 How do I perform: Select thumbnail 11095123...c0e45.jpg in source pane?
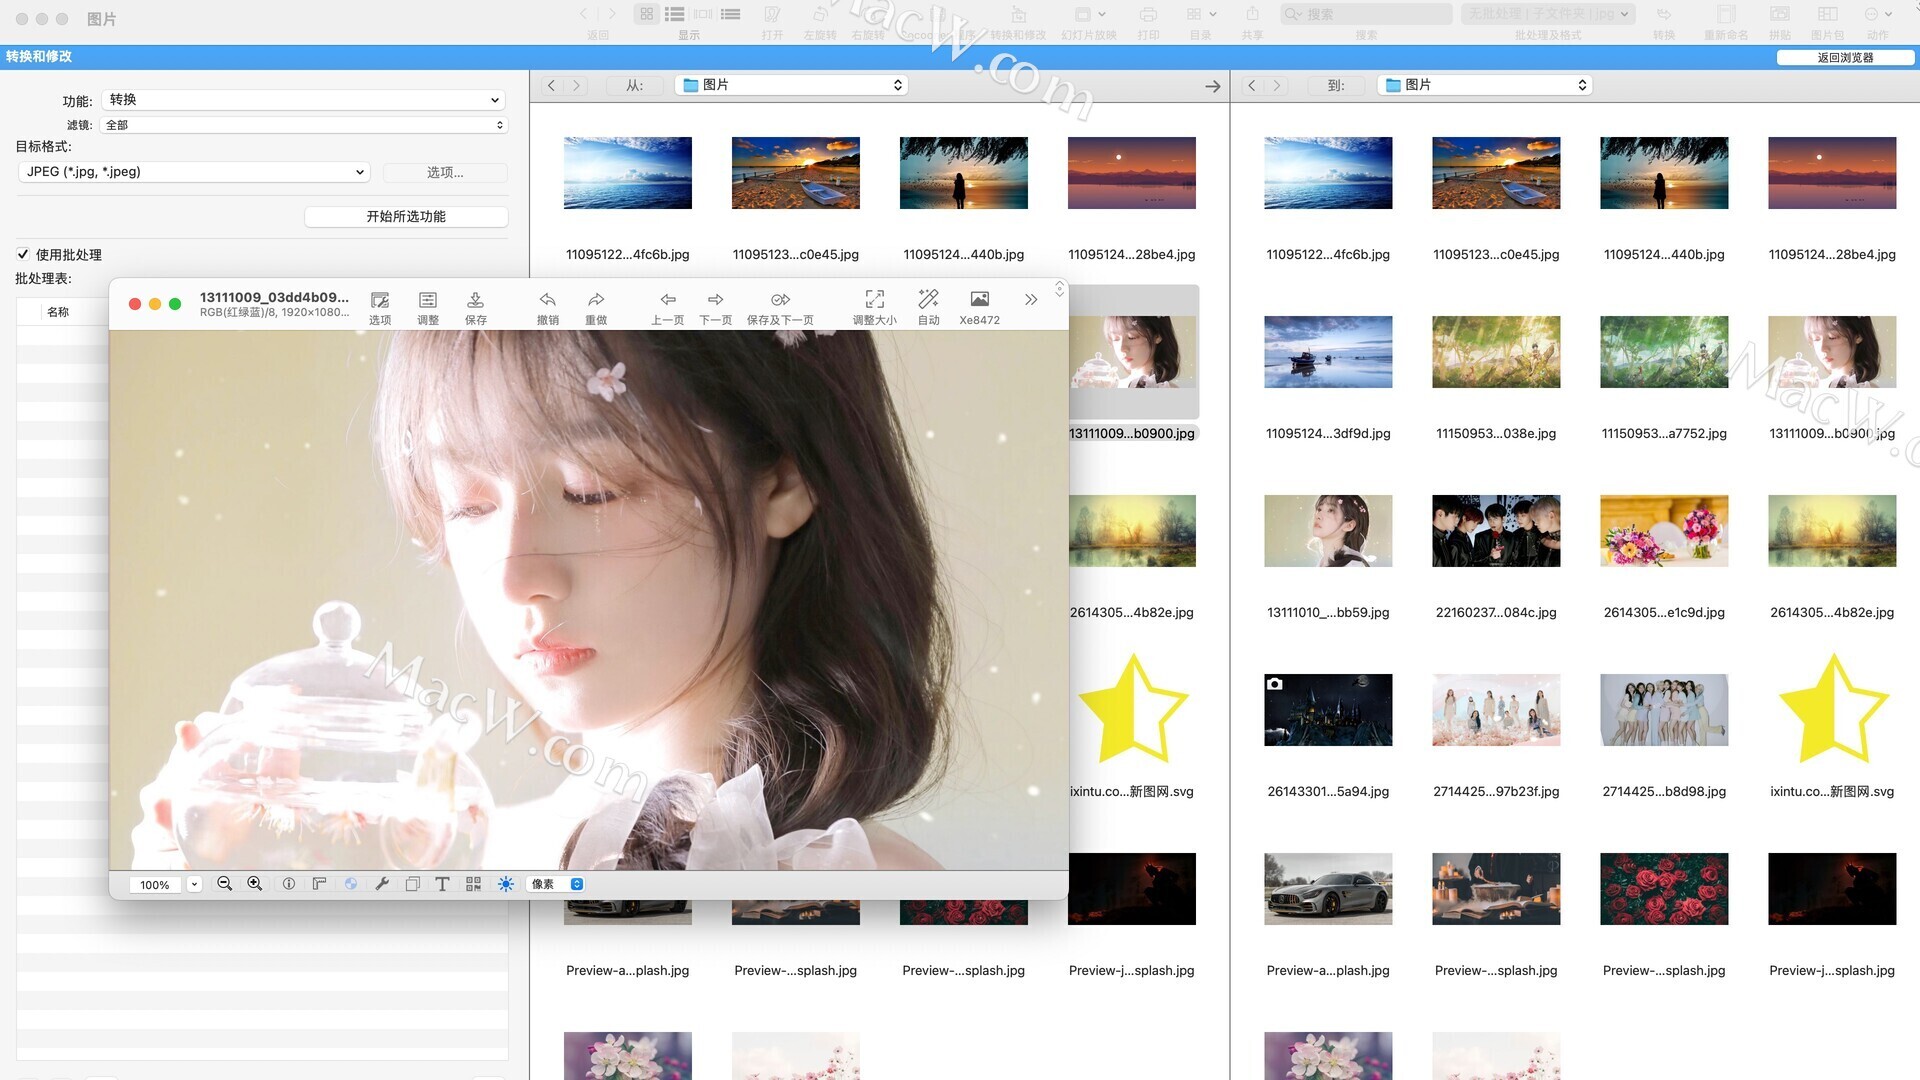click(x=796, y=173)
